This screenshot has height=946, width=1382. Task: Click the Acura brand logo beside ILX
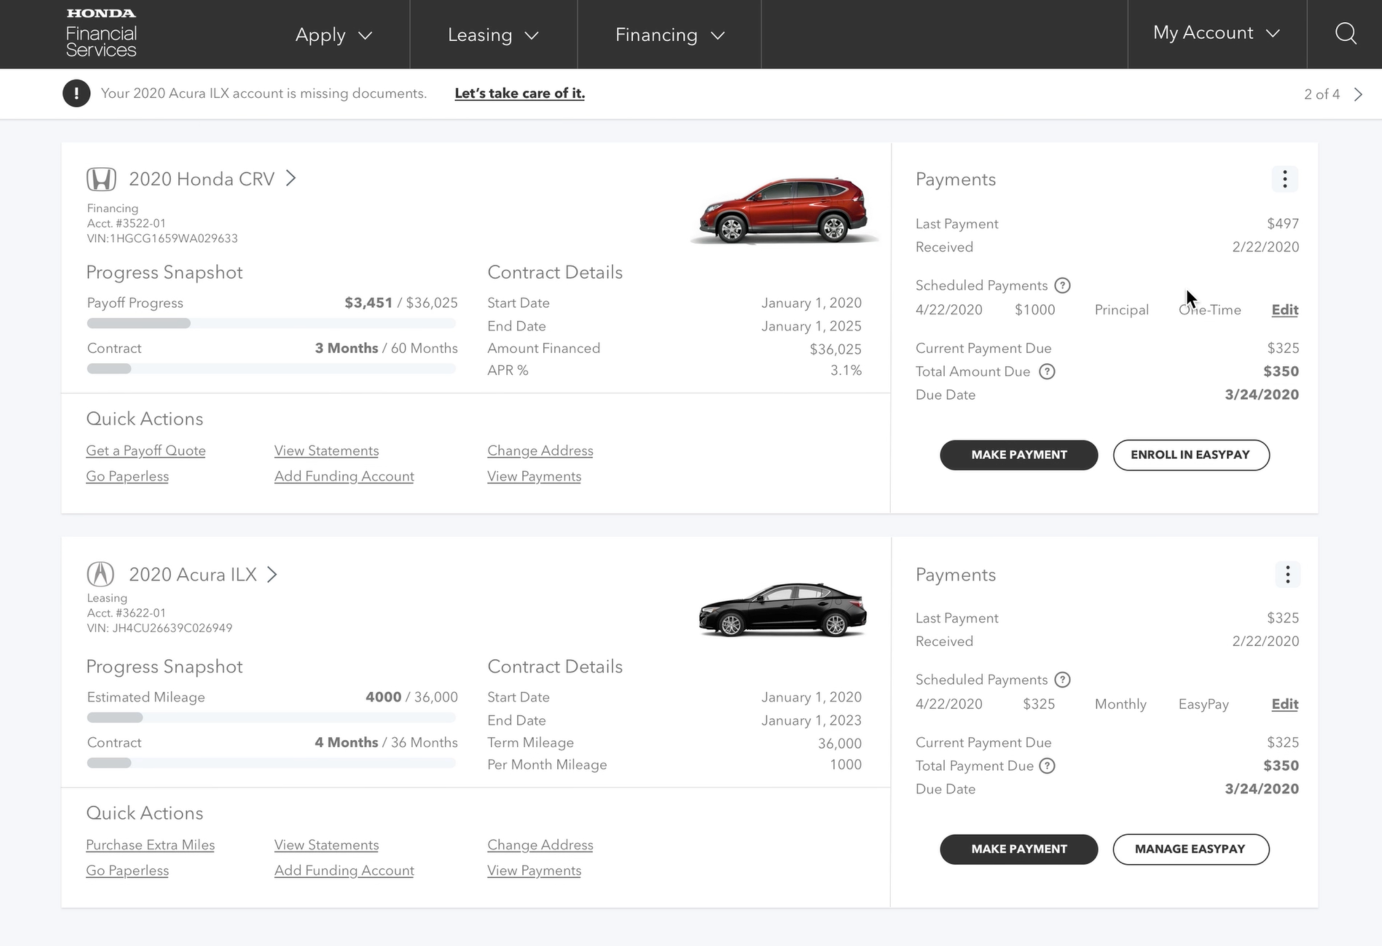100,574
